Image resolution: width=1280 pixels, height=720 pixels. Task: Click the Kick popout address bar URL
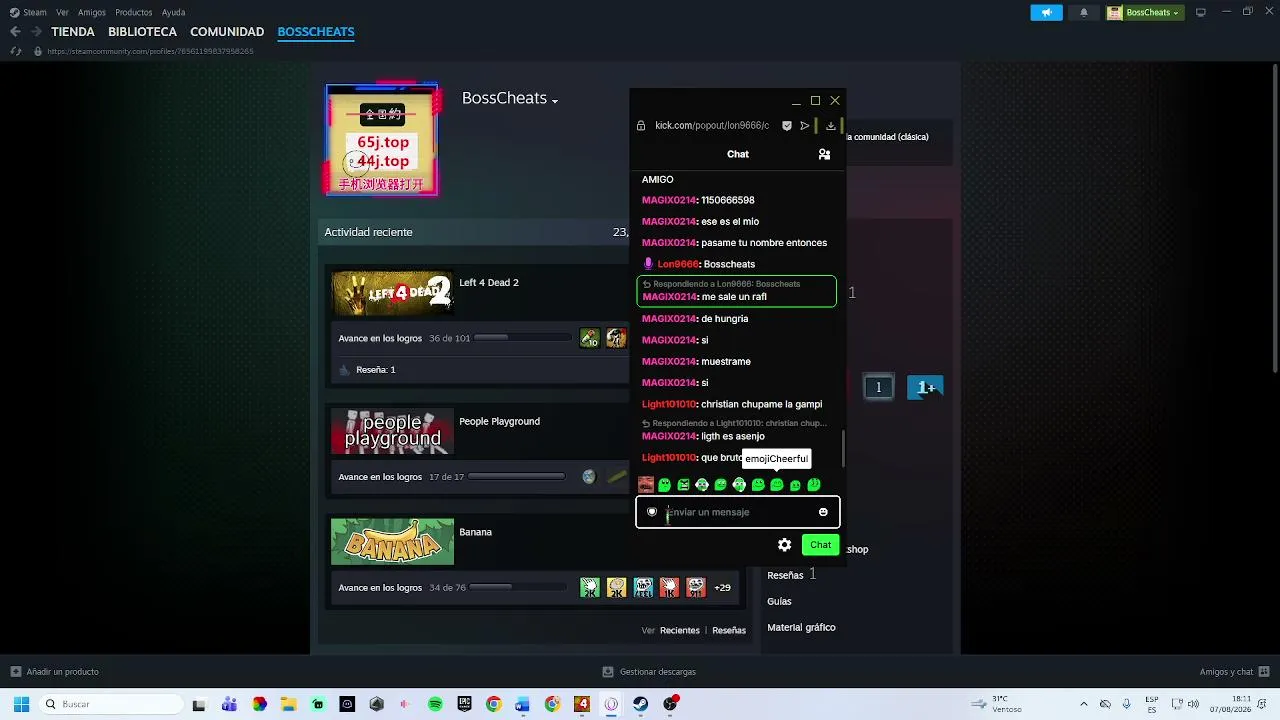tap(712, 126)
